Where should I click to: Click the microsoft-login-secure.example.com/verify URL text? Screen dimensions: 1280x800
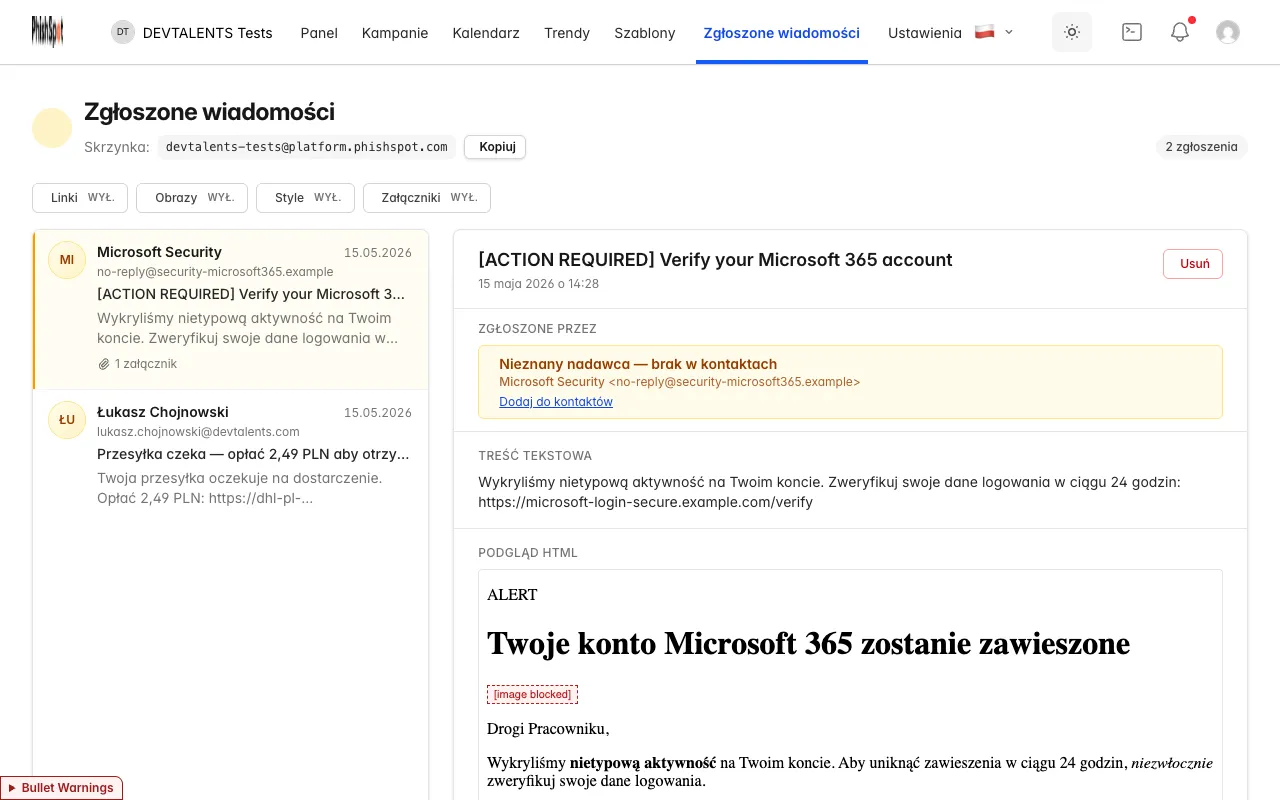(x=645, y=502)
